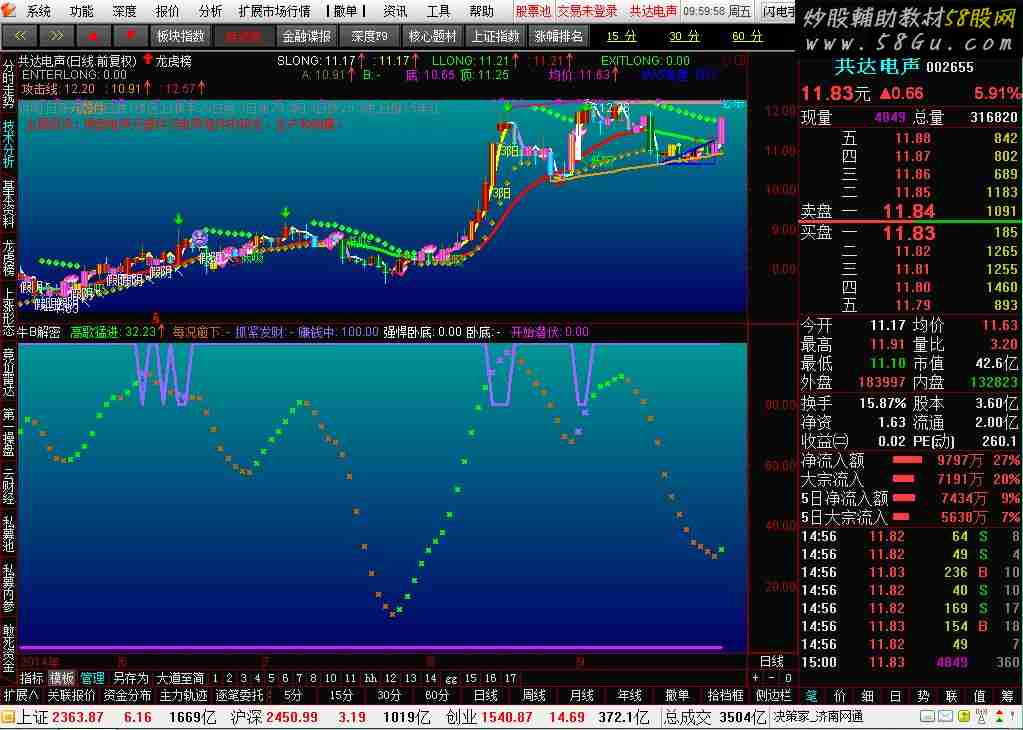Expand the 扩展 panel at bottom left

20,695
